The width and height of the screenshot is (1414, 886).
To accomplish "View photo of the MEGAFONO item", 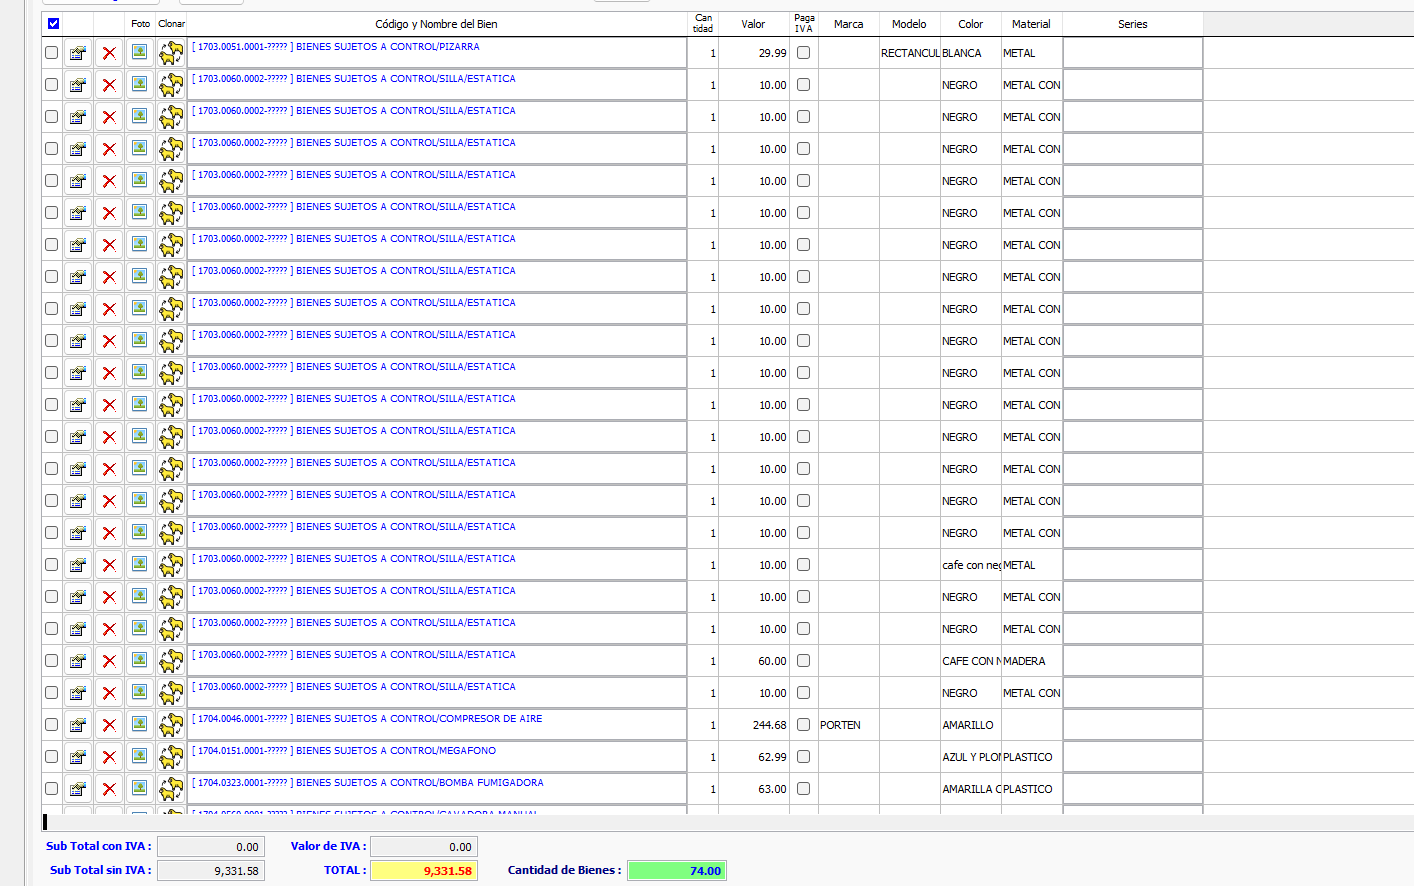I will click(x=140, y=757).
